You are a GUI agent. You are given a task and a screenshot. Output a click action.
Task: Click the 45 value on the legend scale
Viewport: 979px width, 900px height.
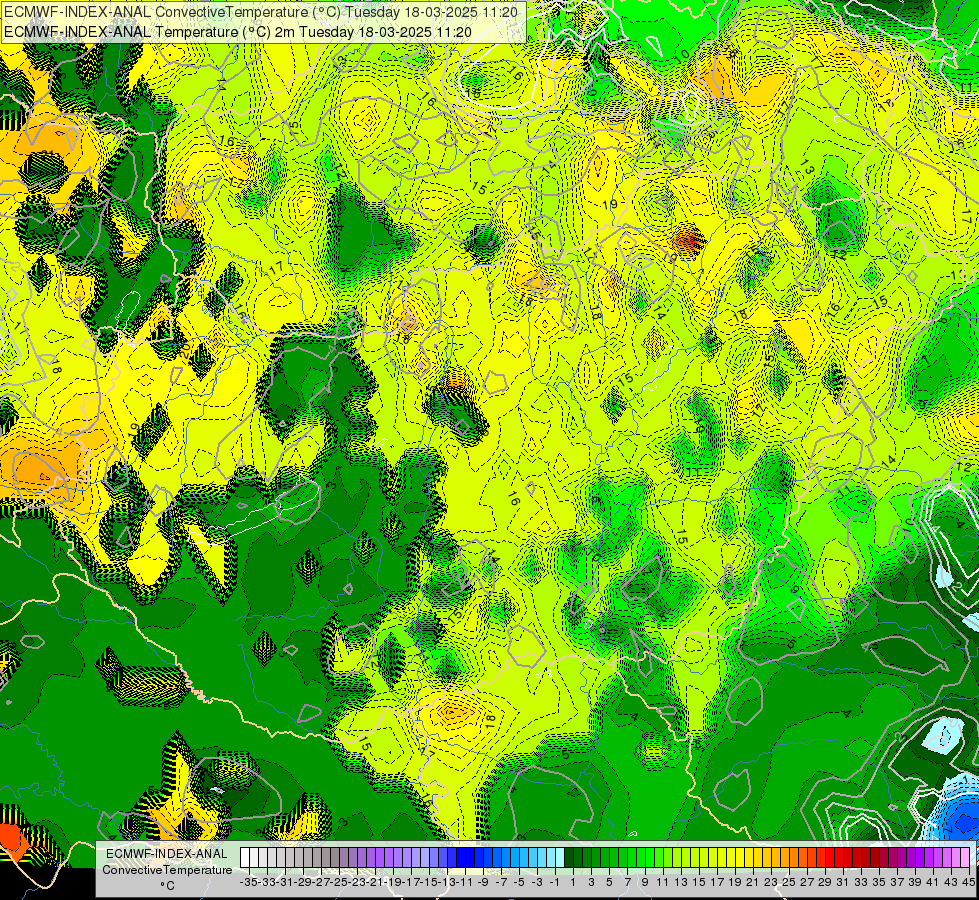[968, 883]
